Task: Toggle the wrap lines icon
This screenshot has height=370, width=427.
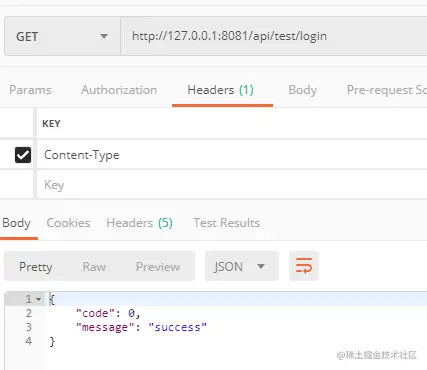Action: coord(304,266)
